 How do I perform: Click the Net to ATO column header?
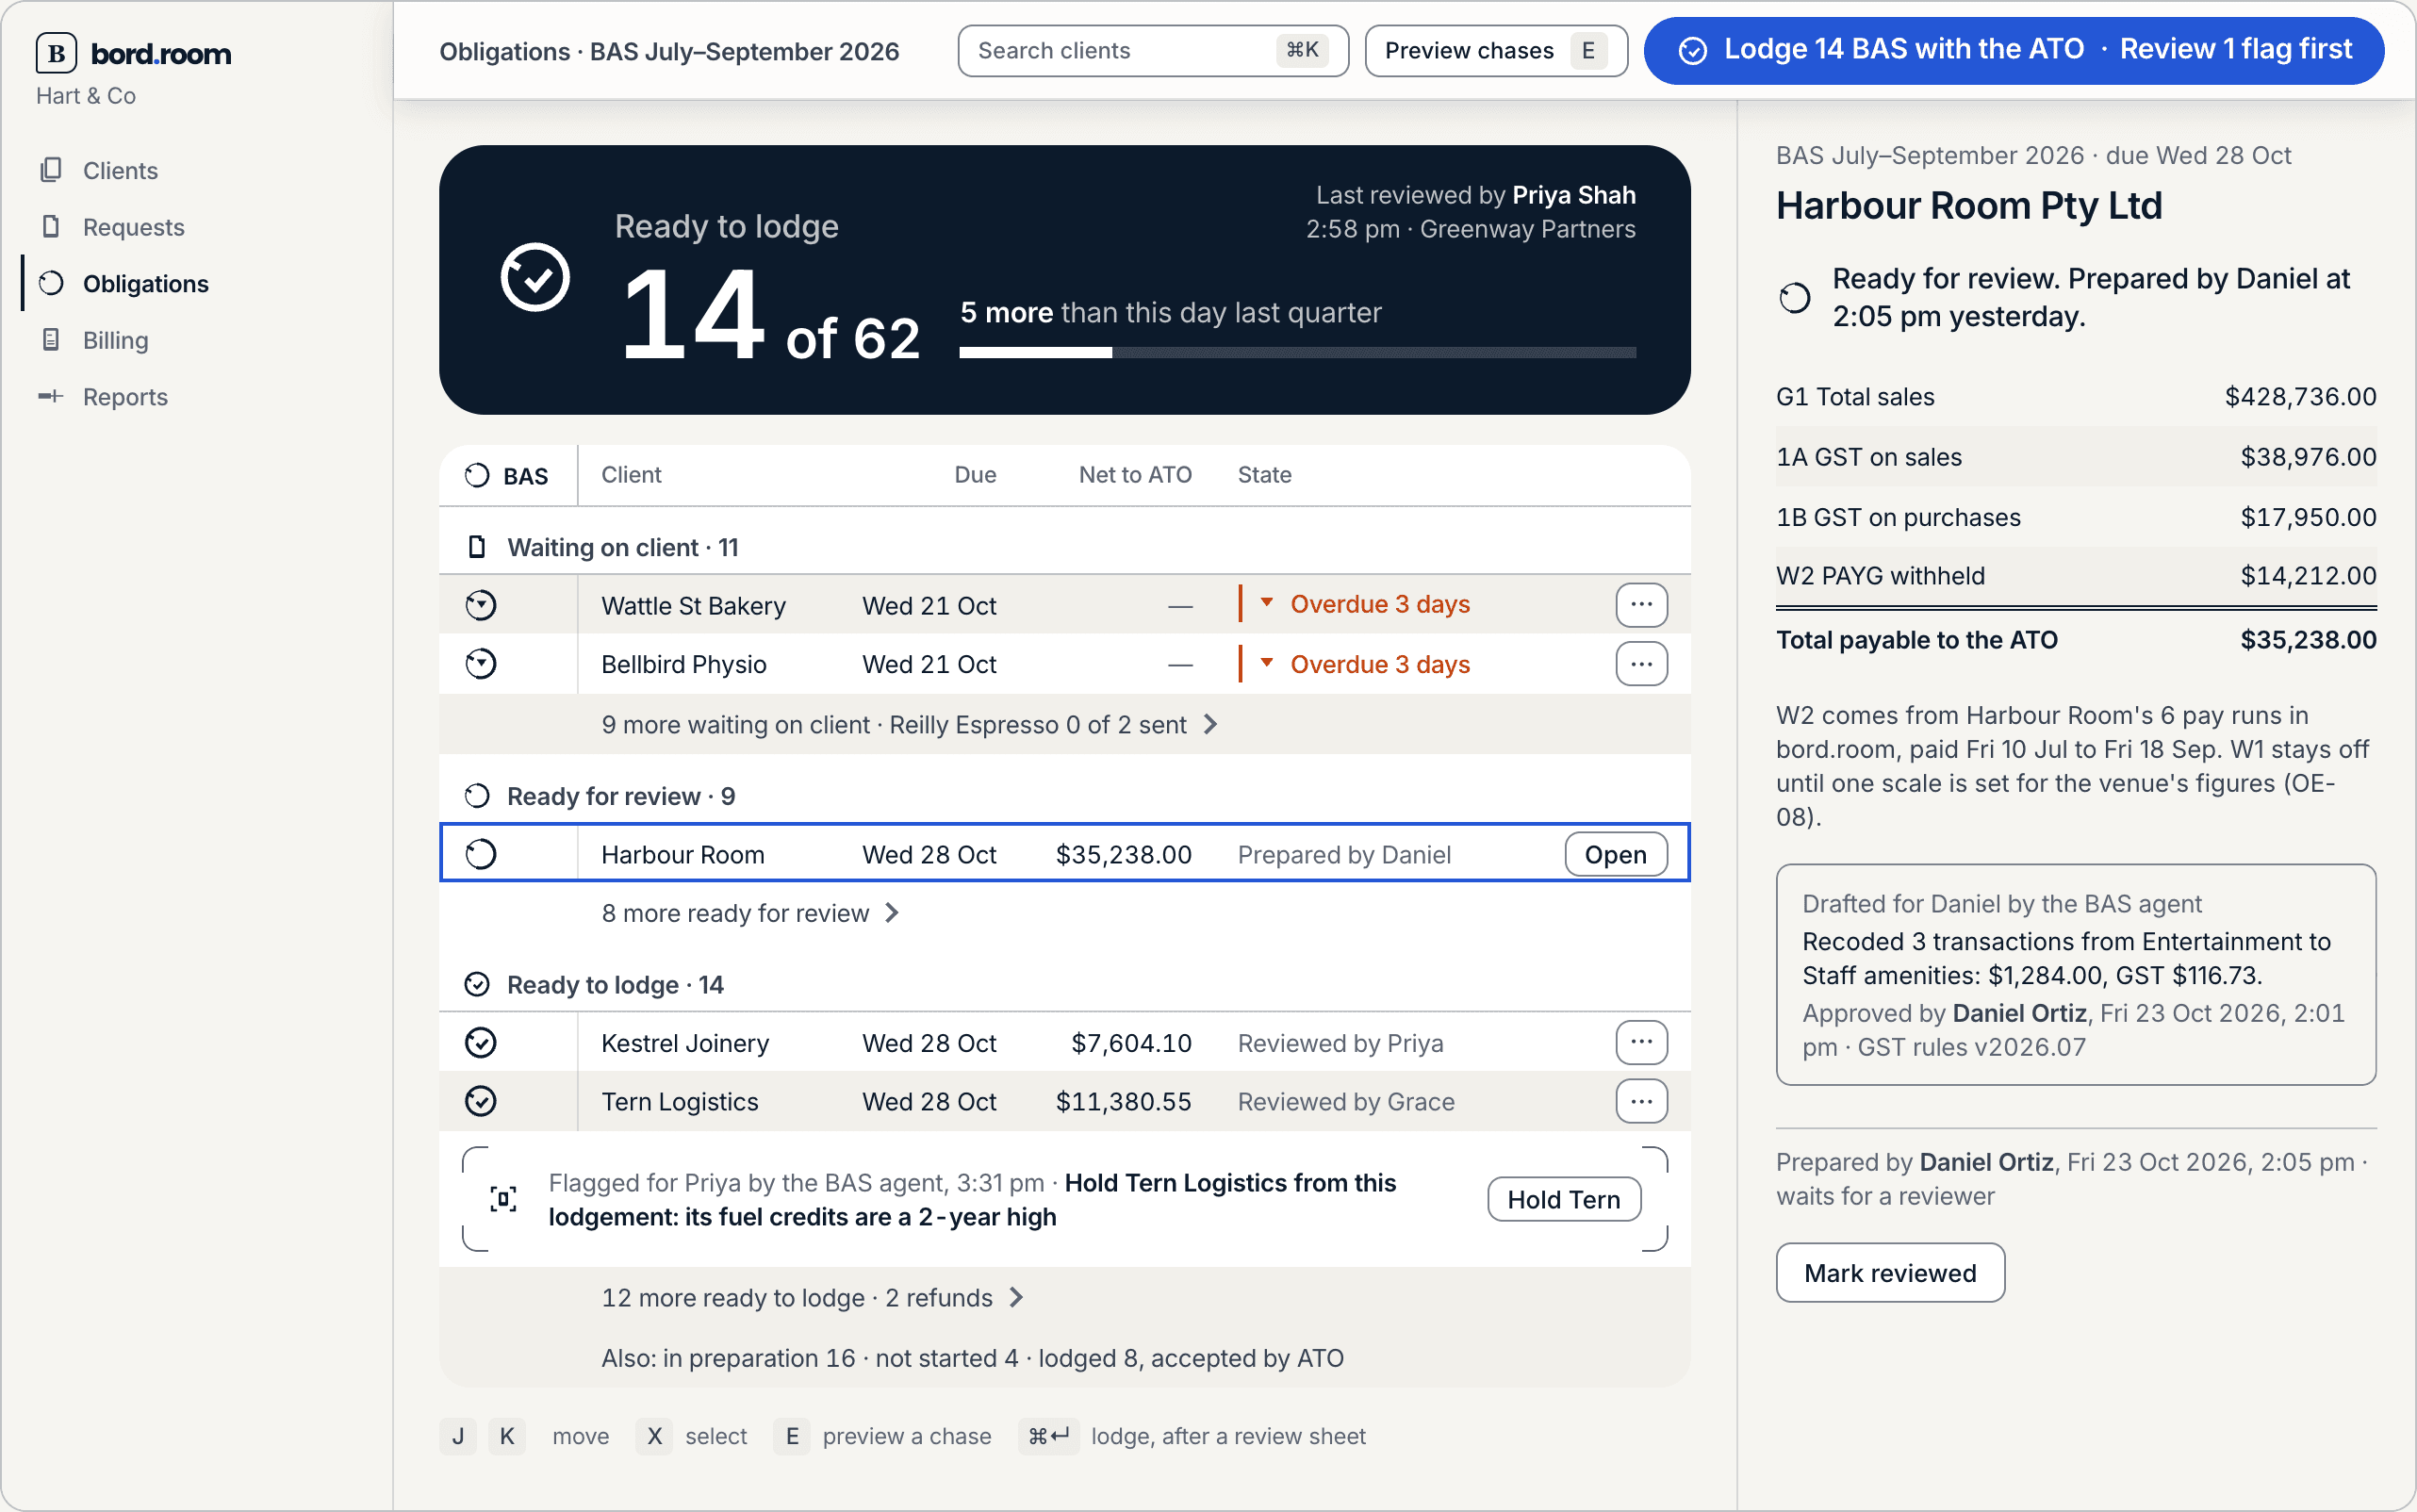pos(1135,475)
